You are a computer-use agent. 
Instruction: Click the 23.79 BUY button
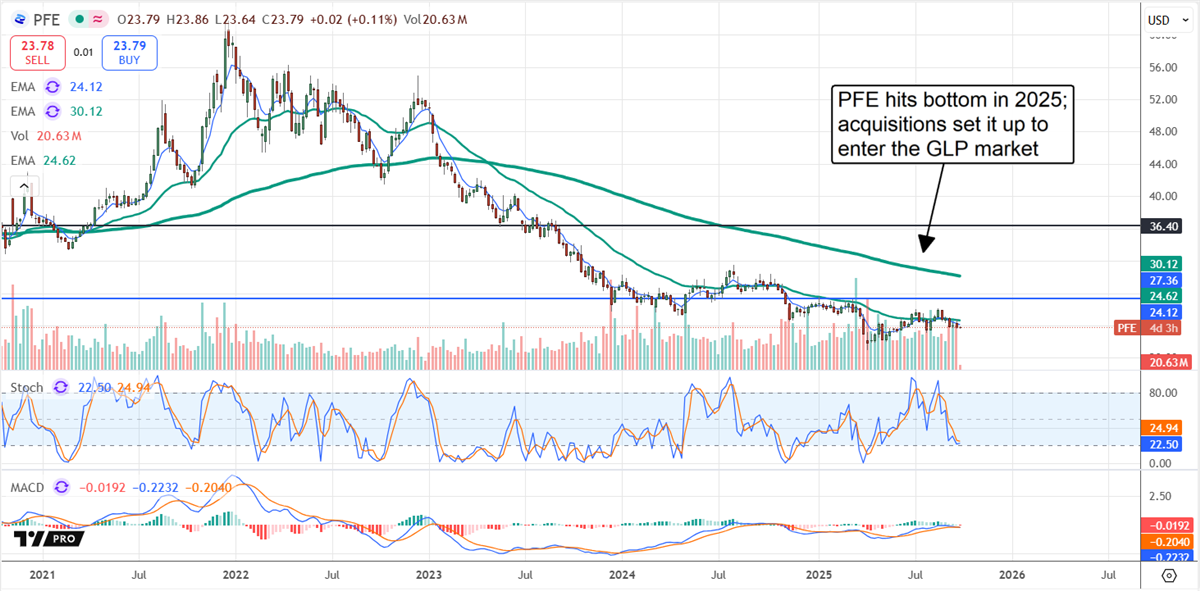(130, 51)
